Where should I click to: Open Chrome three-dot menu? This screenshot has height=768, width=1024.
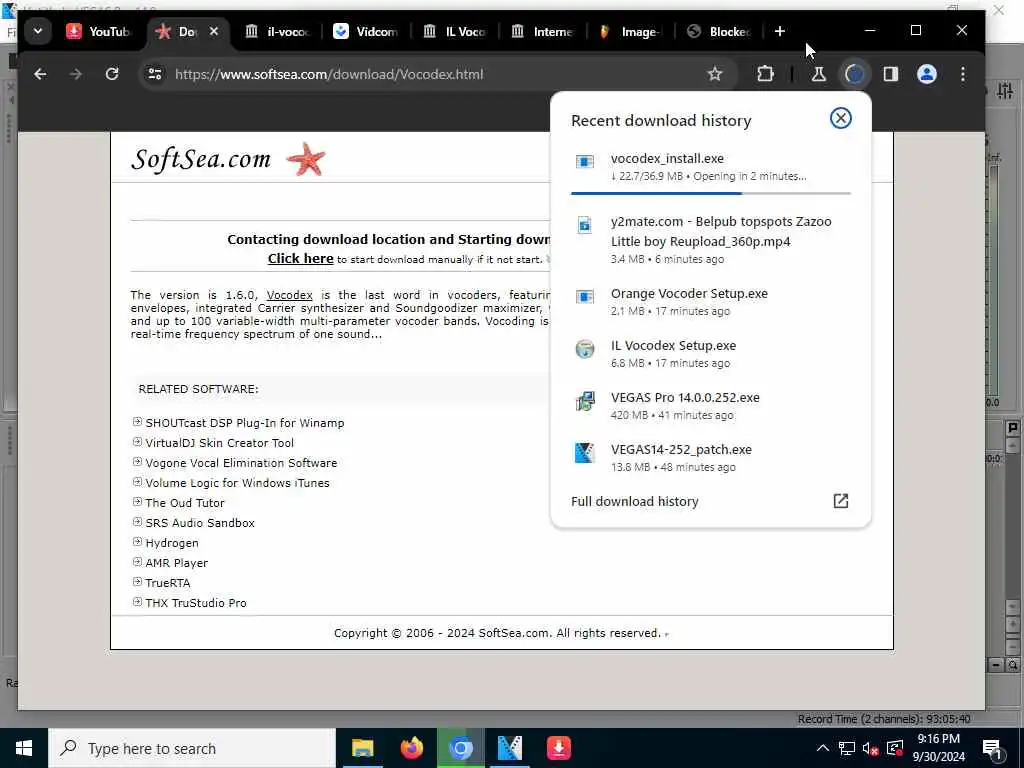[x=963, y=74]
